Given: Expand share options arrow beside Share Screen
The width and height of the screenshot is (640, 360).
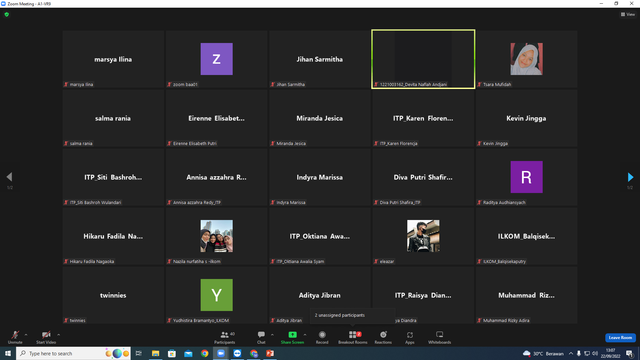Looking at the screenshot, I should coord(305,335).
